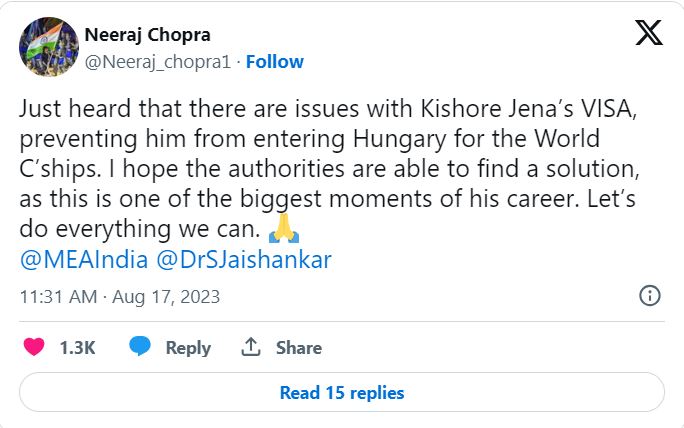This screenshot has height=428, width=684.
Task: Open the @MEAIndia mention
Action: tap(84, 260)
